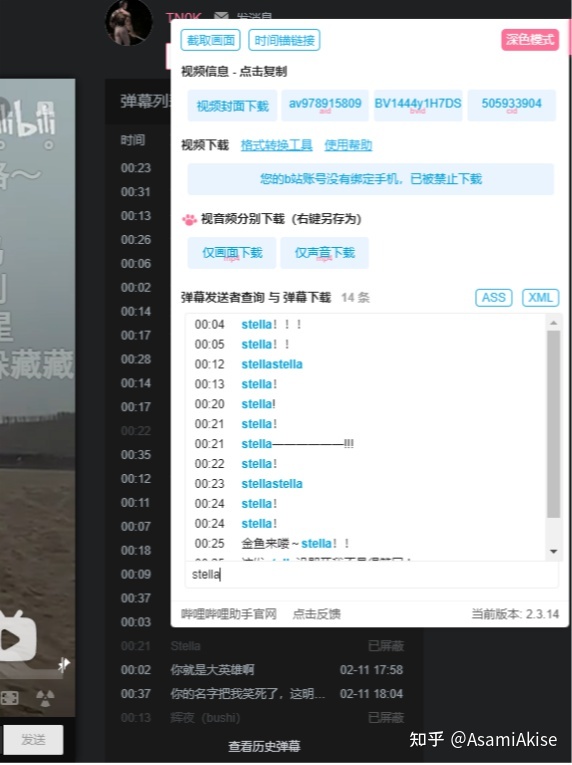Click 仅画面下载 video-only download
The width and height of the screenshot is (572, 765).
click(232, 253)
